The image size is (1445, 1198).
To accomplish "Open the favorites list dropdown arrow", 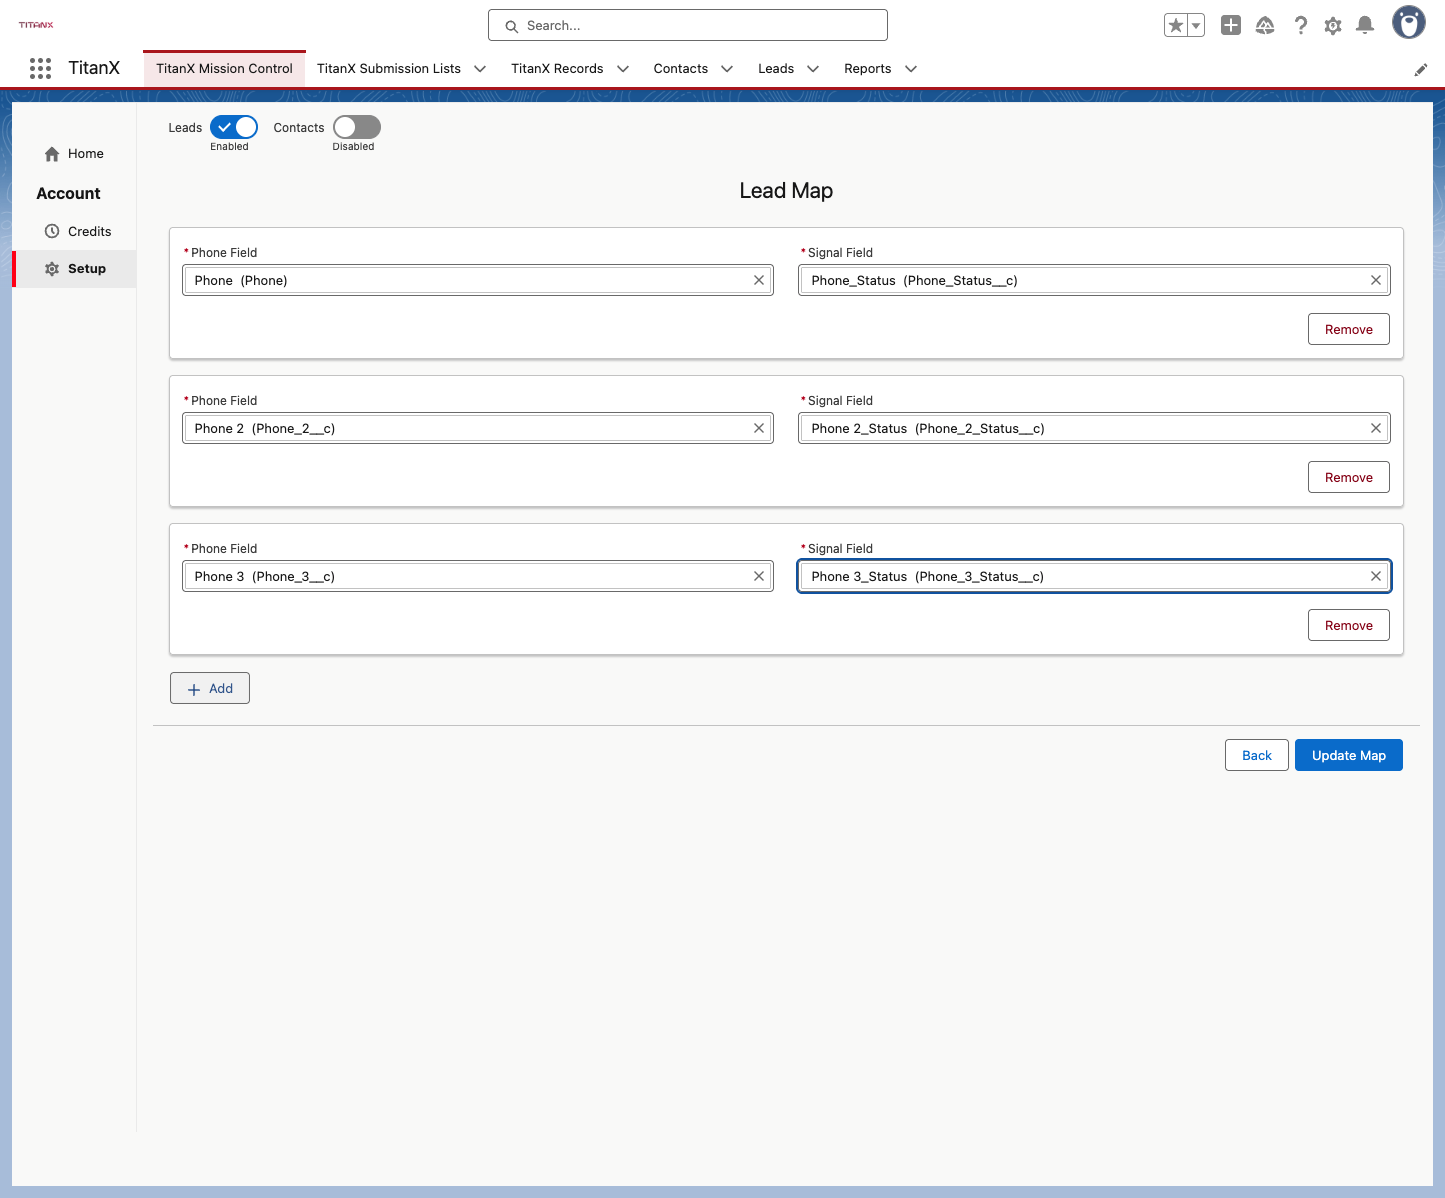I will (x=1196, y=26).
